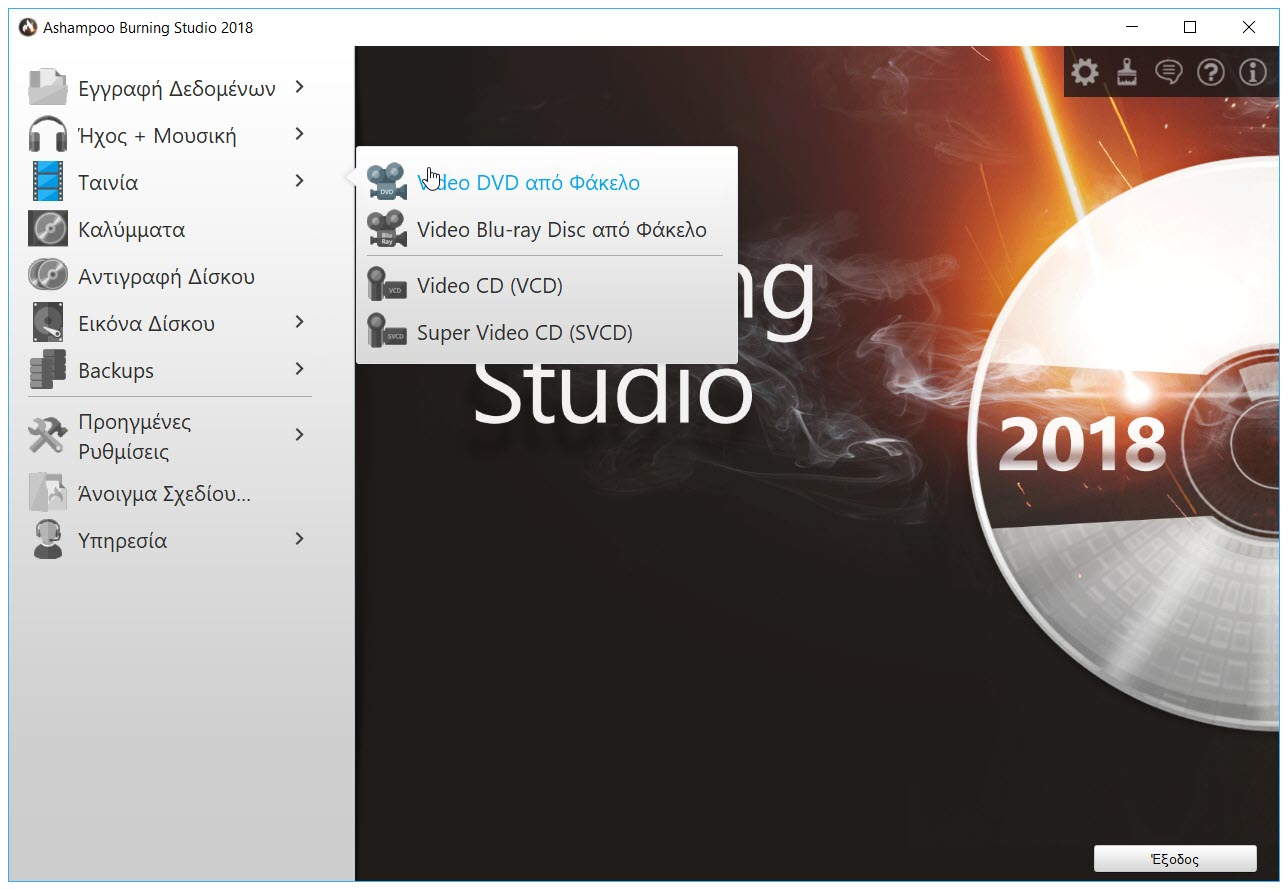Expand the Ήχος + Μουσική submenu arrow

[x=299, y=134]
